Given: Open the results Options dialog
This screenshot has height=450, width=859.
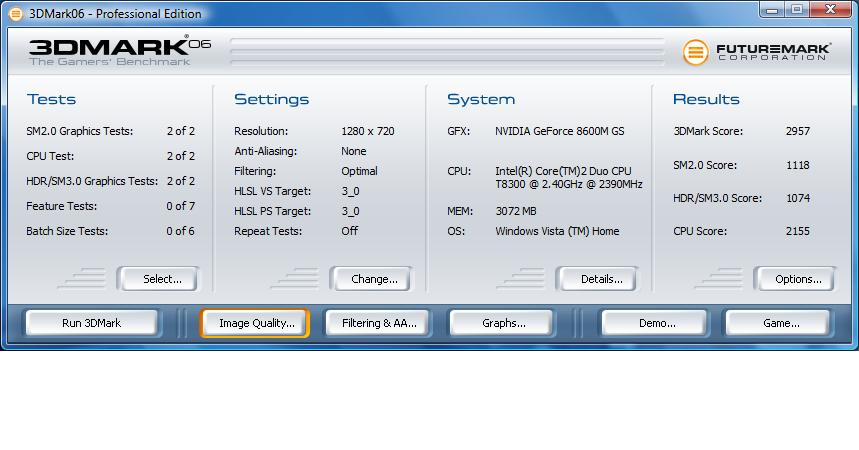Looking at the screenshot, I should [x=794, y=279].
